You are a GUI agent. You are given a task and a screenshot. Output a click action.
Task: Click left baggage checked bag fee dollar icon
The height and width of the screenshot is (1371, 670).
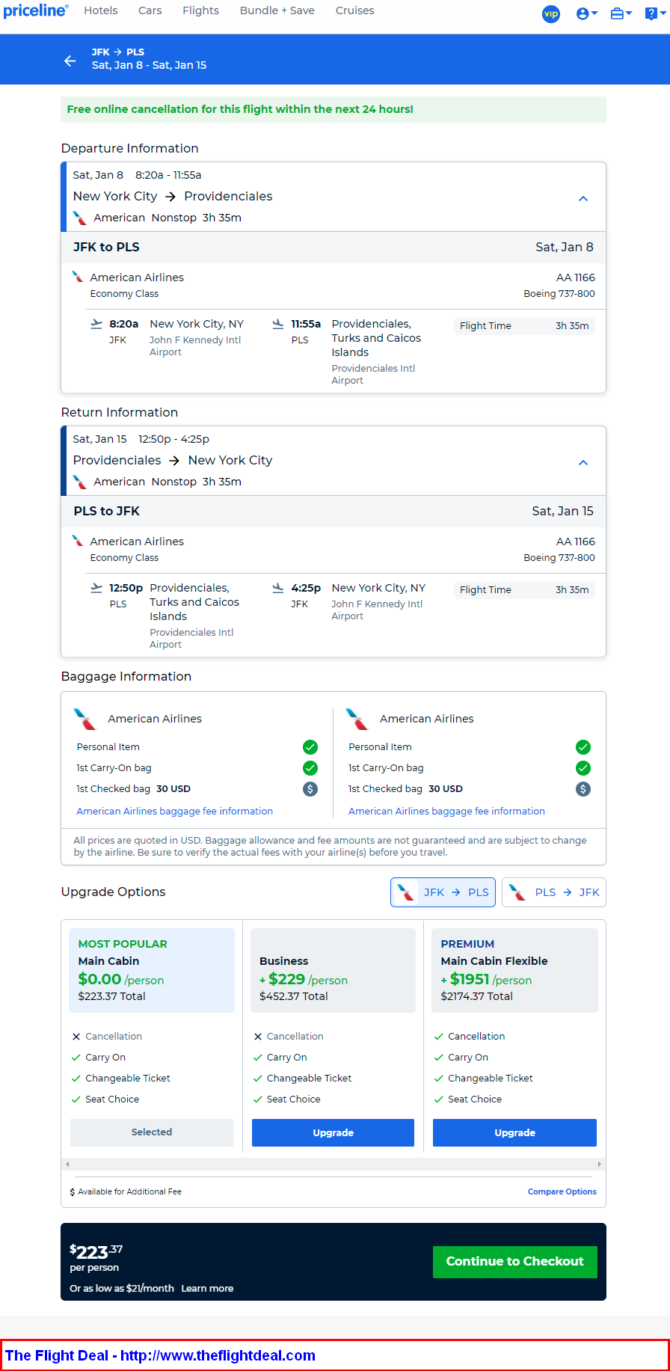[x=310, y=789]
